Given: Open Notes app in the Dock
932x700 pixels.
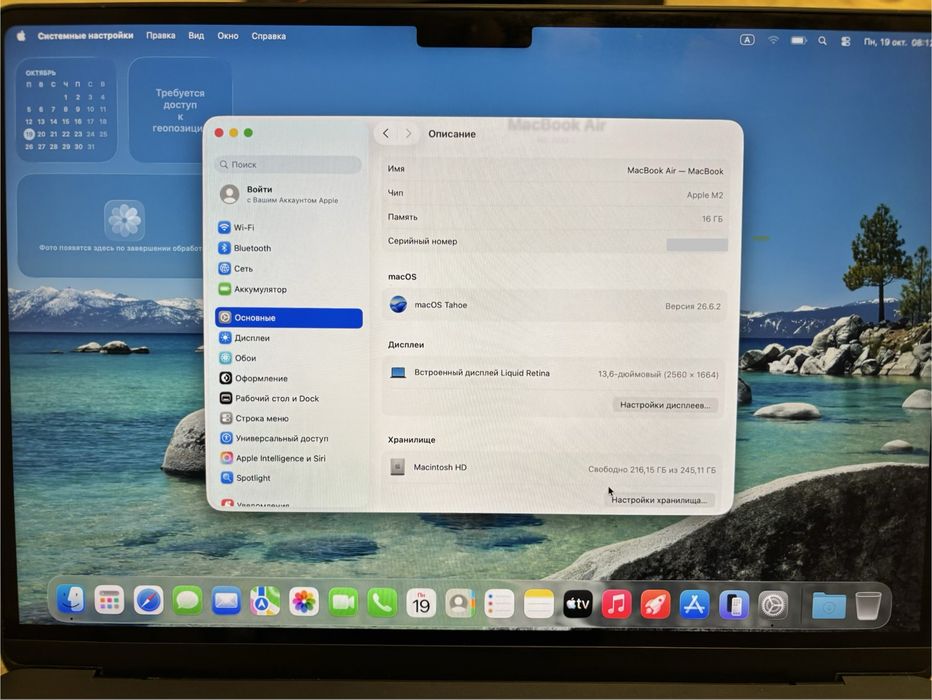Looking at the screenshot, I should 539,605.
